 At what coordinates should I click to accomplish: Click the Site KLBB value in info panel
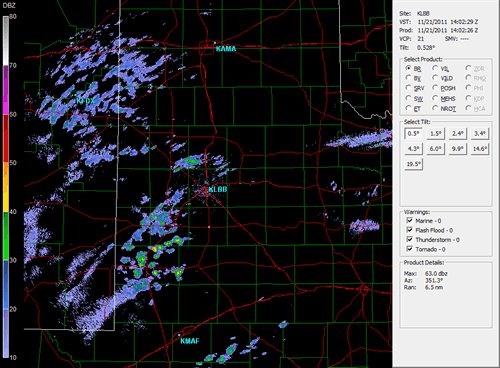[x=423, y=14]
